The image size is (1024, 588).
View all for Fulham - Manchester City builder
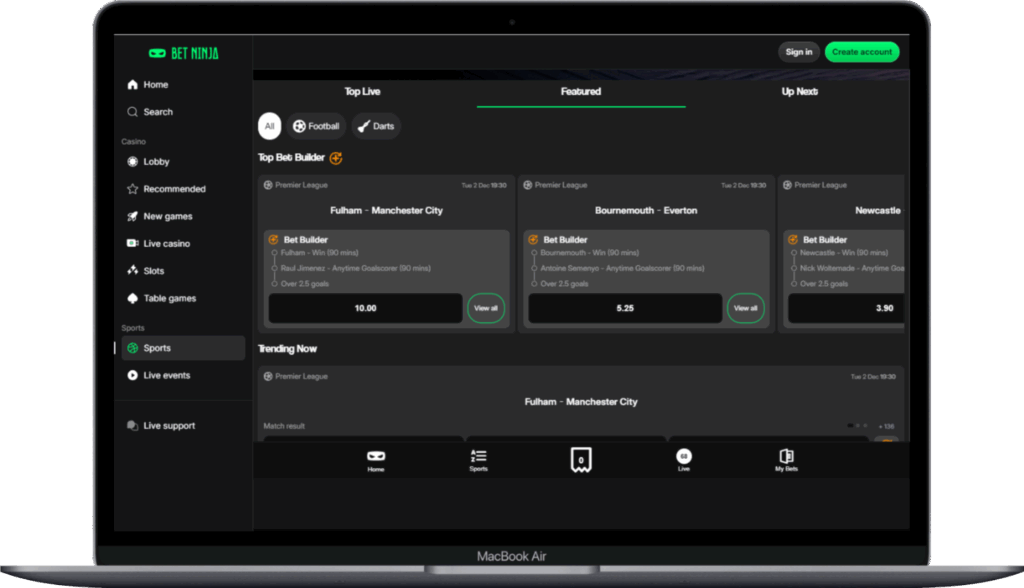[486, 308]
